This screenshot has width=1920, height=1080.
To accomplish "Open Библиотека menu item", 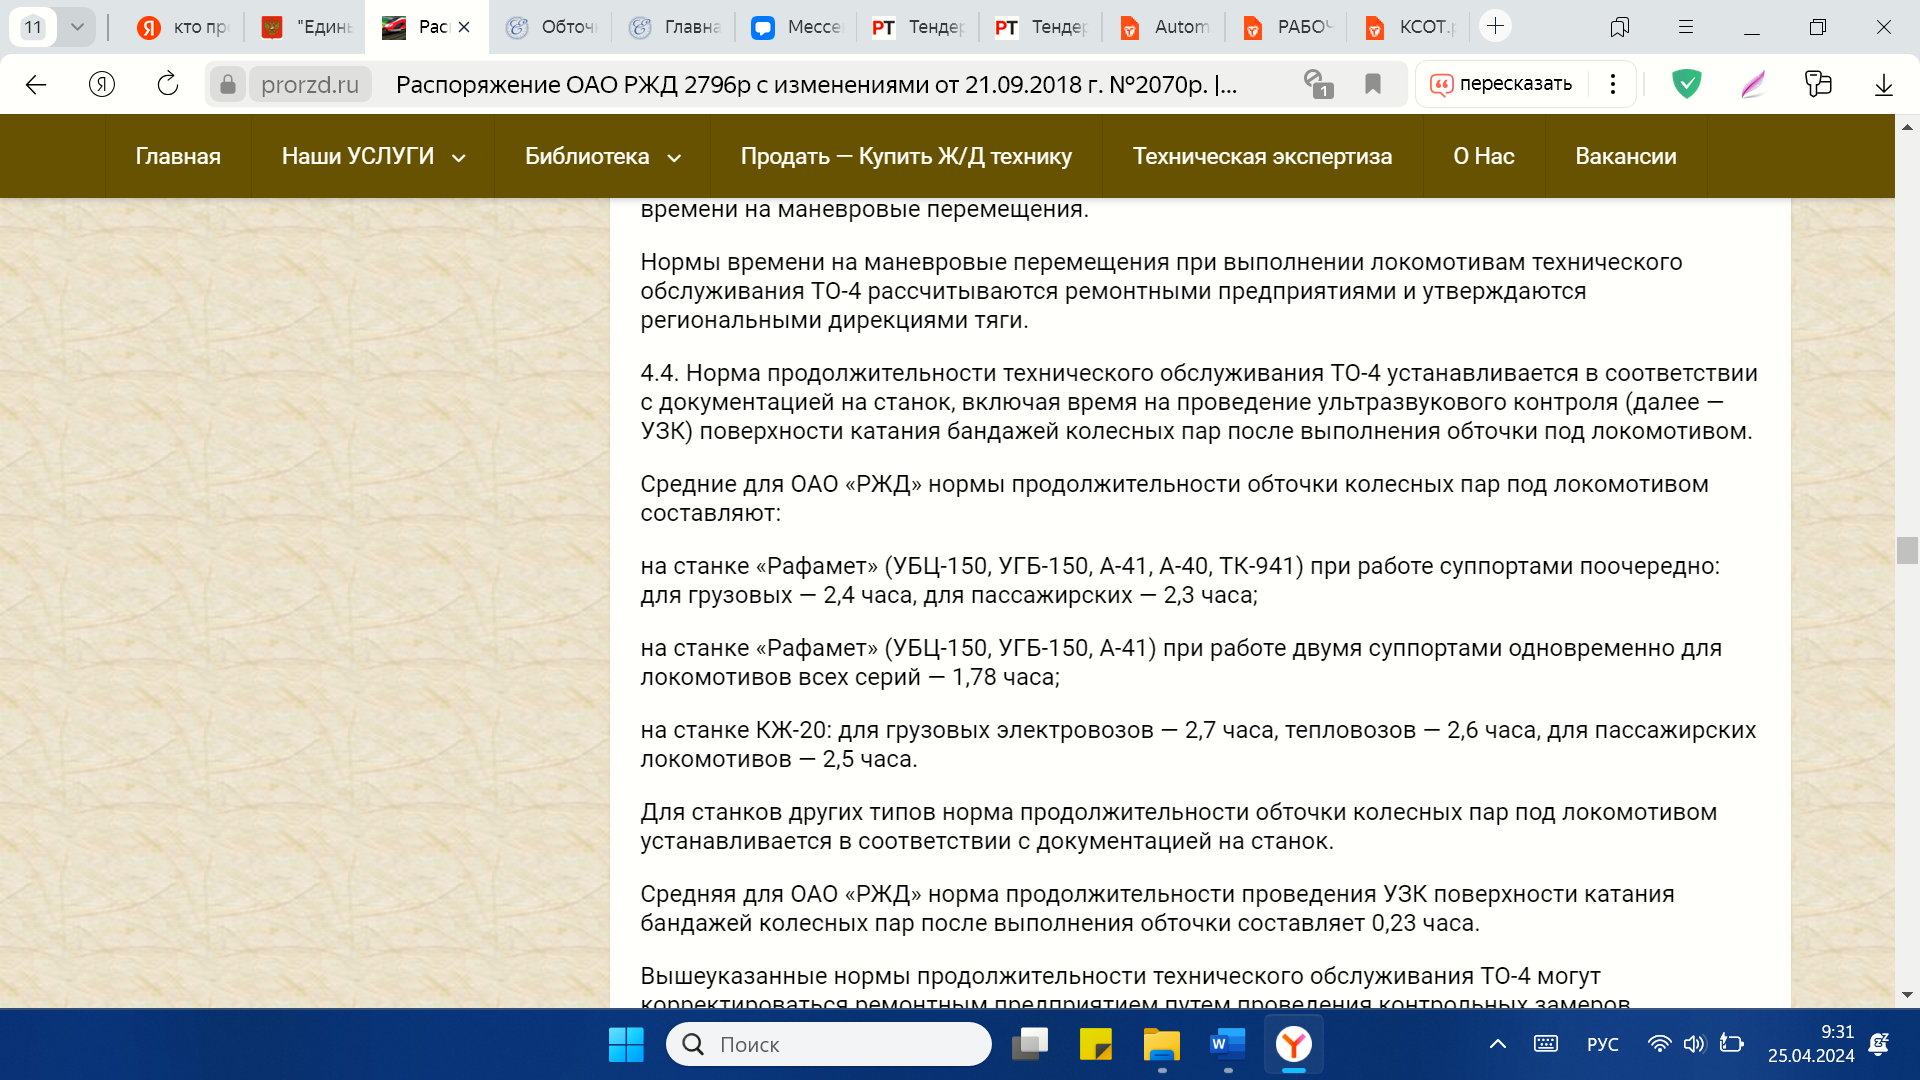I will [x=587, y=156].
